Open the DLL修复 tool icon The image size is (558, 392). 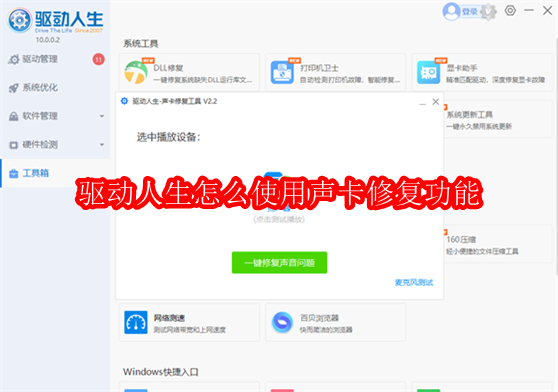[136, 72]
